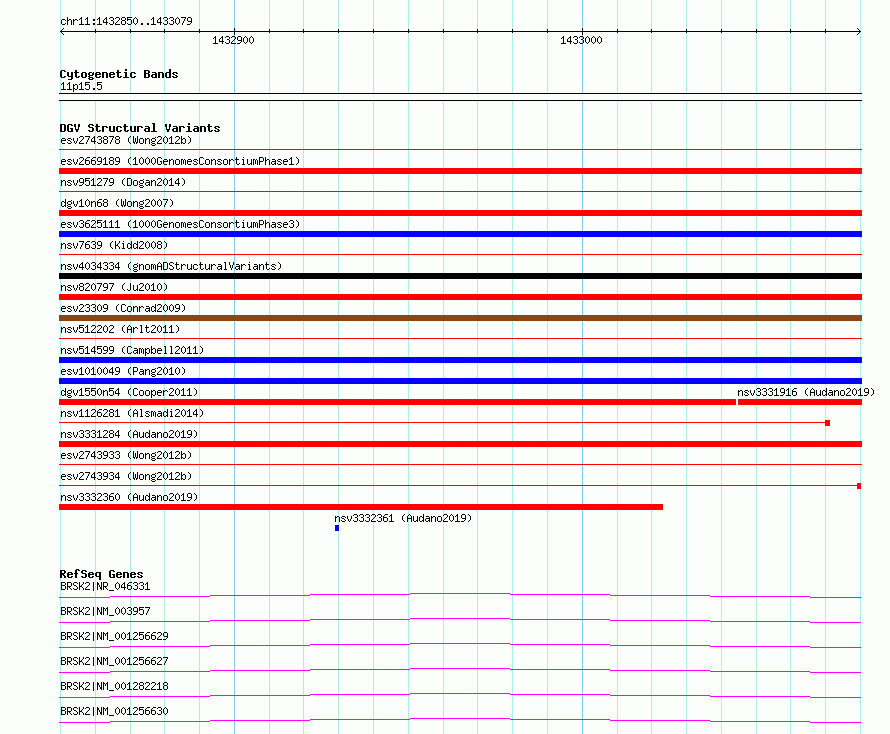Select the 11p15.5 cytogenetic band label
The height and width of the screenshot is (734, 890).
tap(81, 86)
